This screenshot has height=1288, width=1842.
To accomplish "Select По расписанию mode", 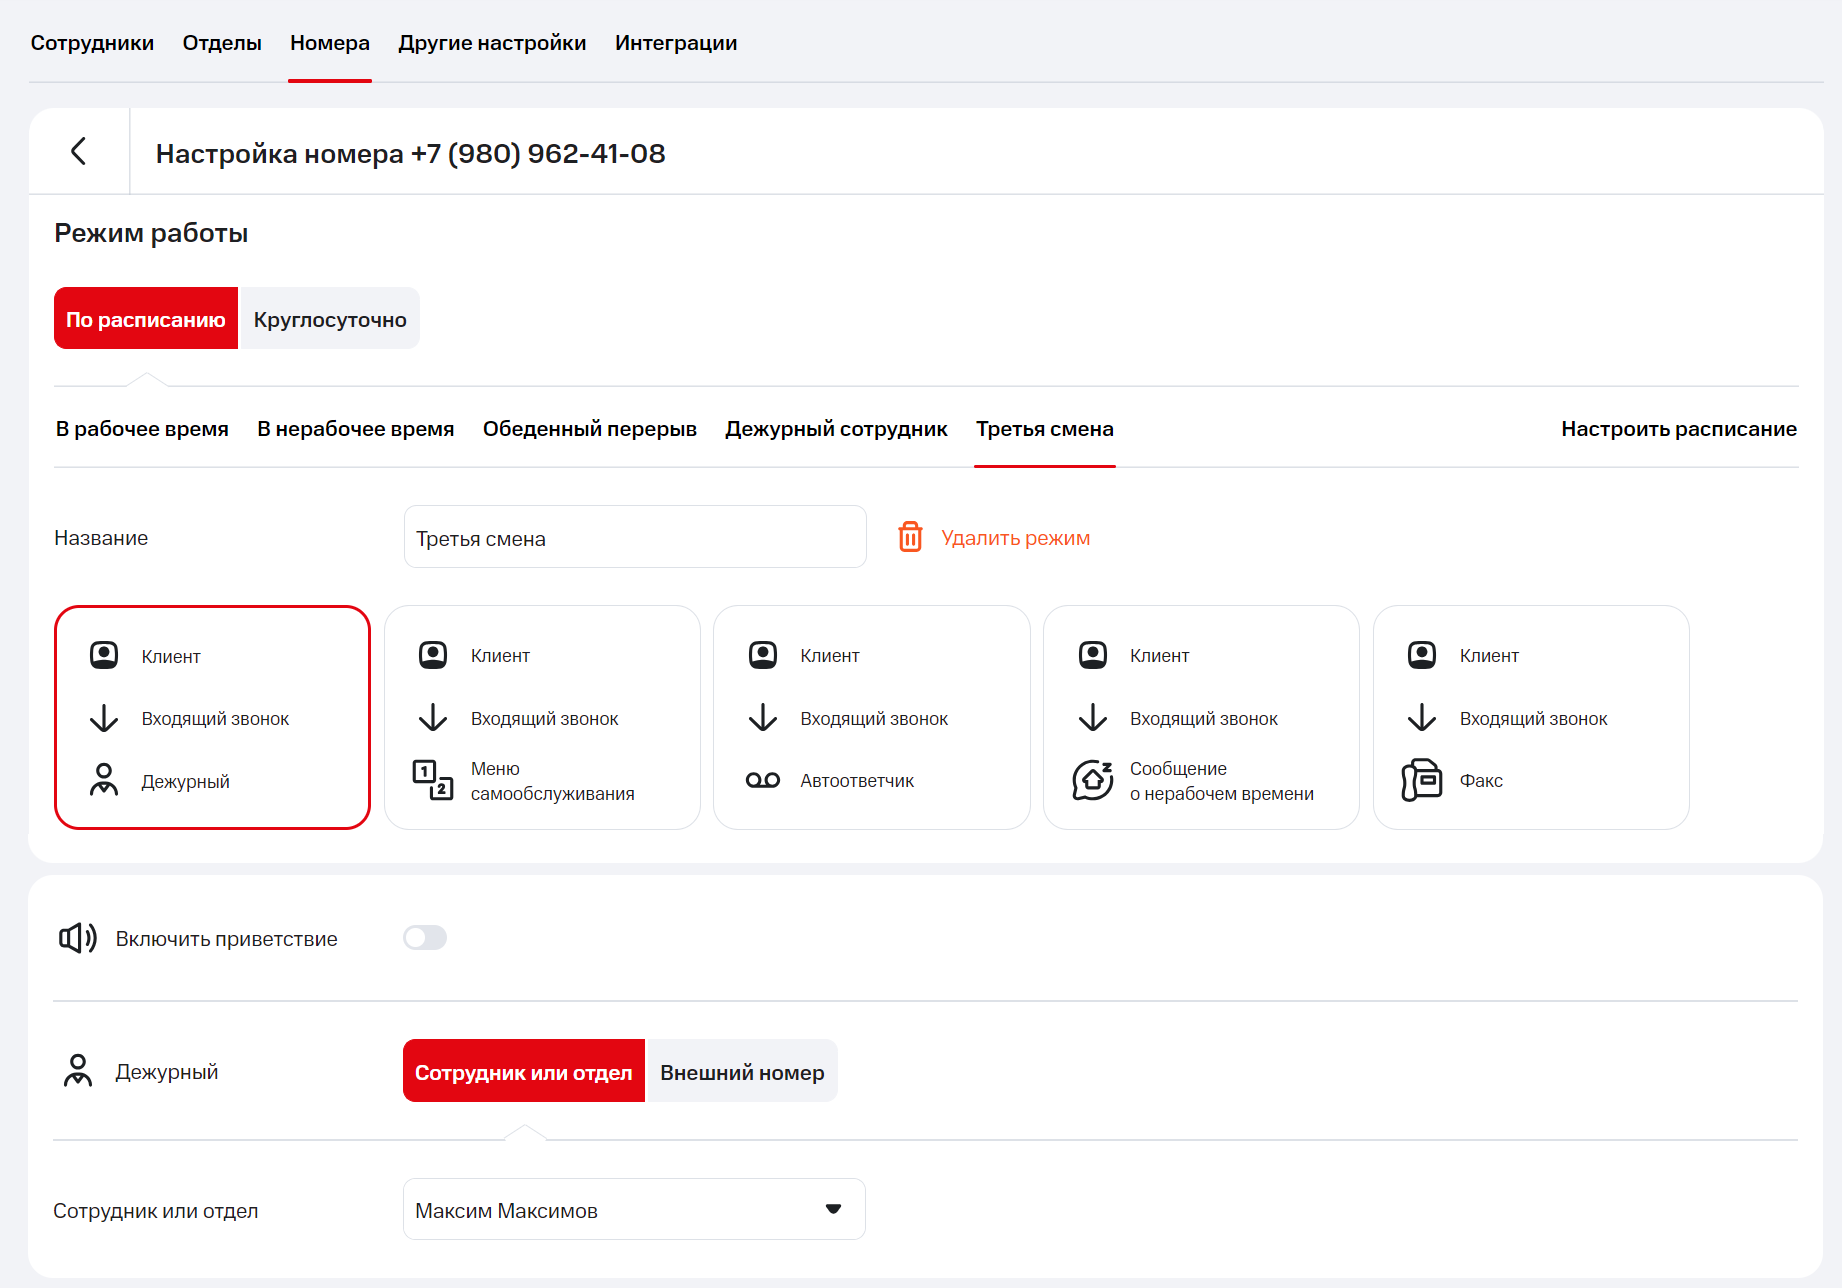I will click(x=146, y=319).
